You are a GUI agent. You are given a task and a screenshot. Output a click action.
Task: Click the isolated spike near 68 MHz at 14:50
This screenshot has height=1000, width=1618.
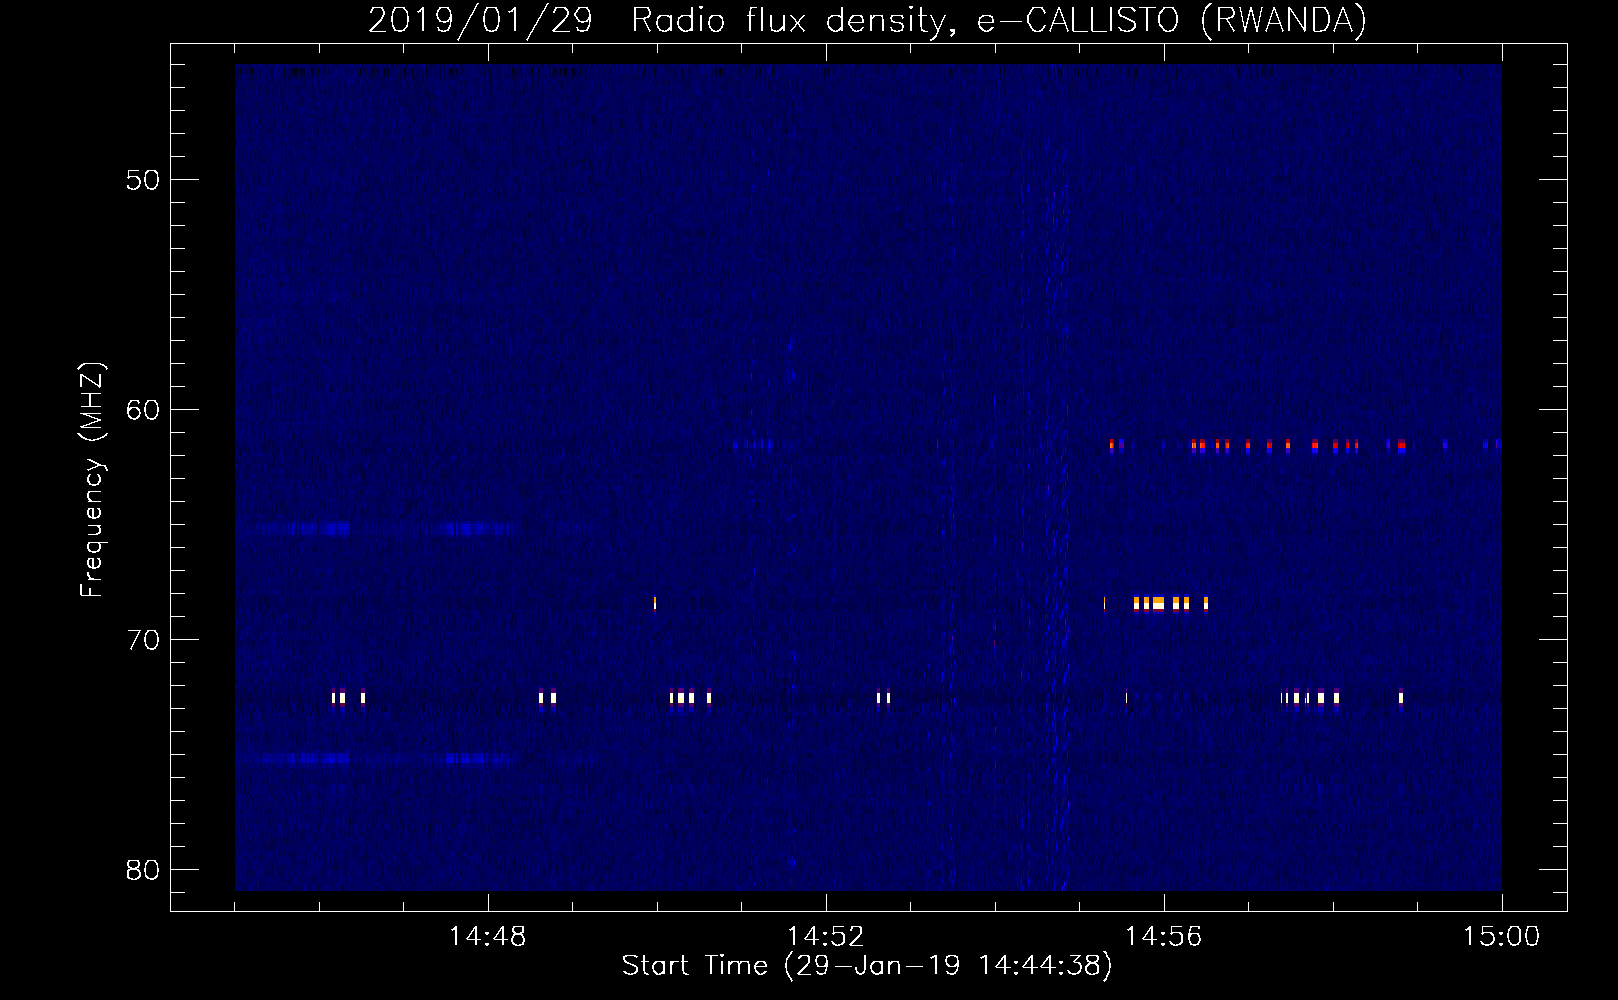click(655, 603)
